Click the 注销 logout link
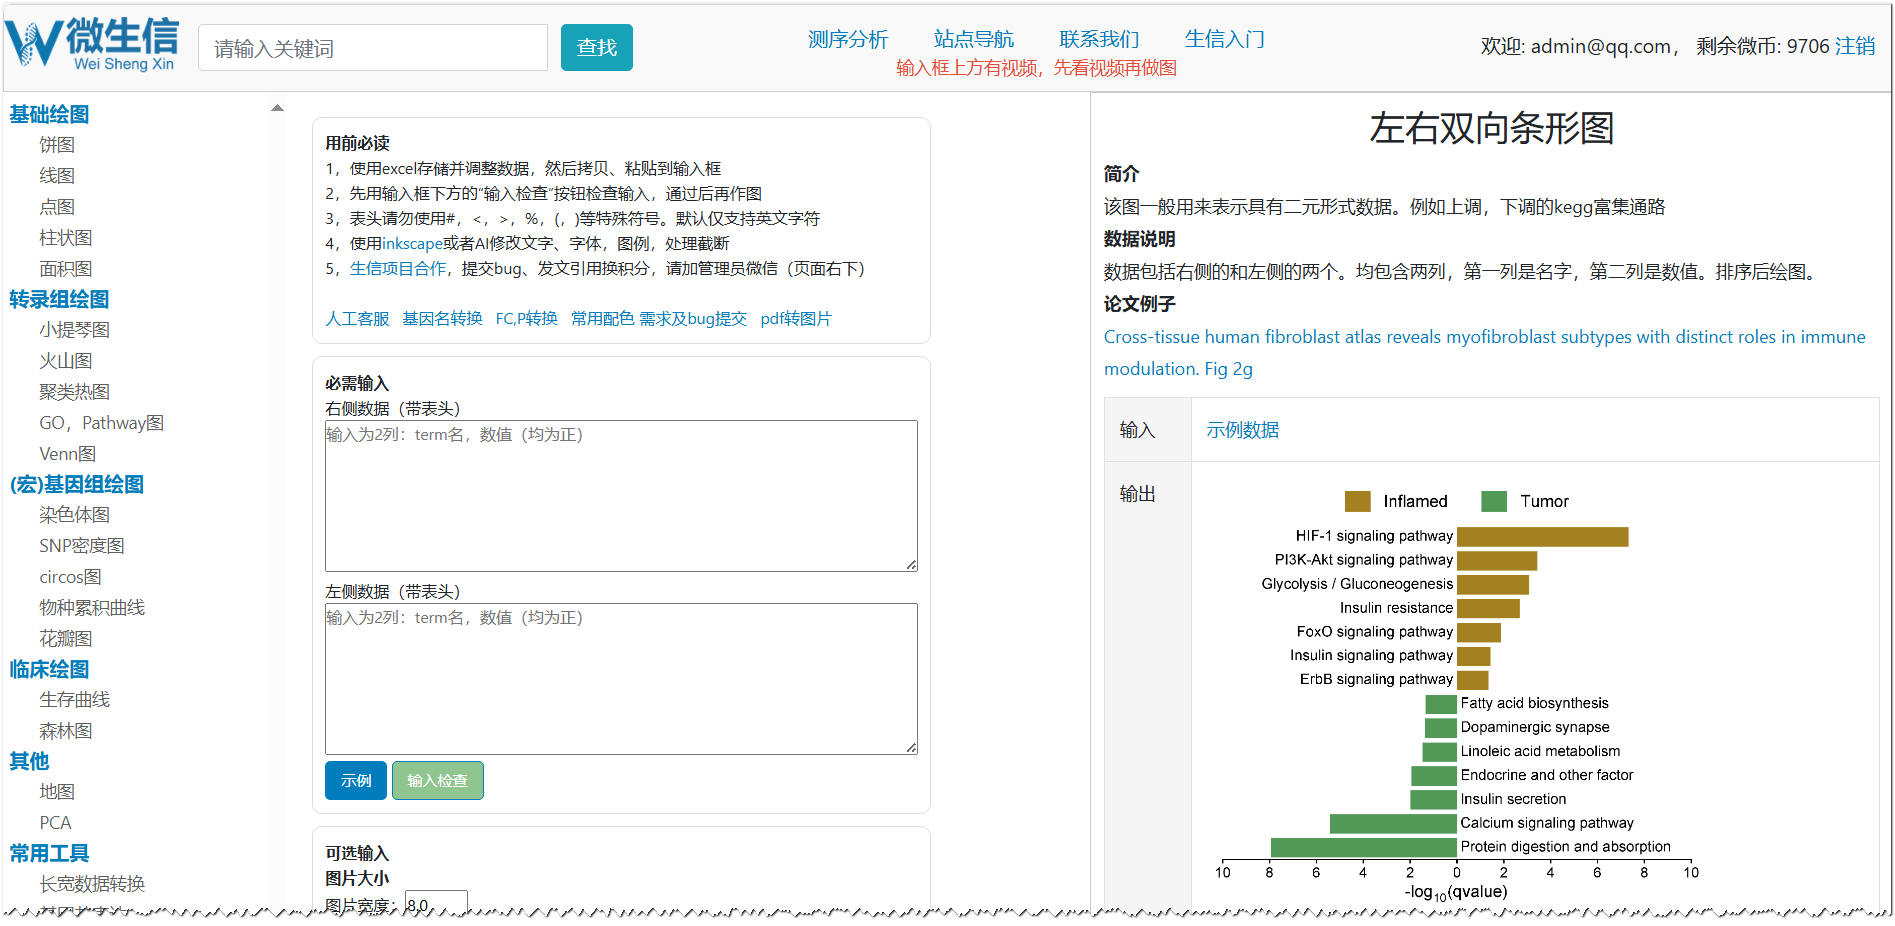The width and height of the screenshot is (1895, 926). pos(1855,46)
